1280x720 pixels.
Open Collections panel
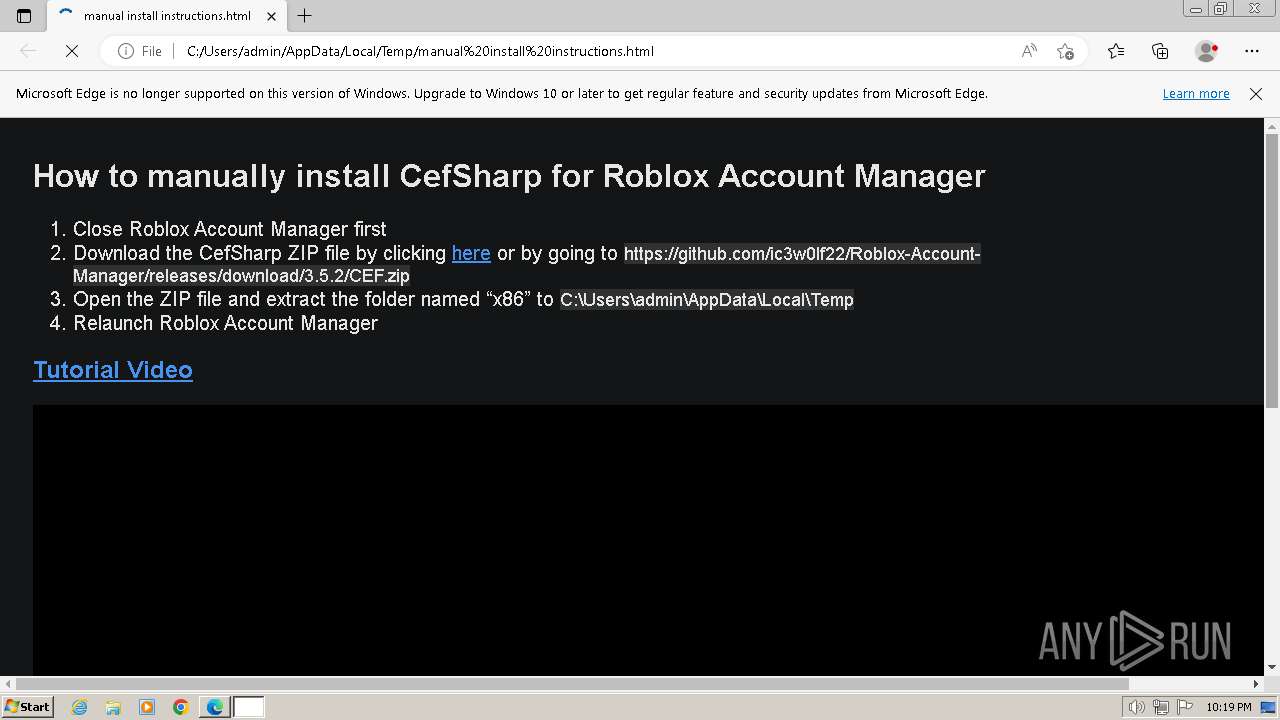coord(1160,51)
